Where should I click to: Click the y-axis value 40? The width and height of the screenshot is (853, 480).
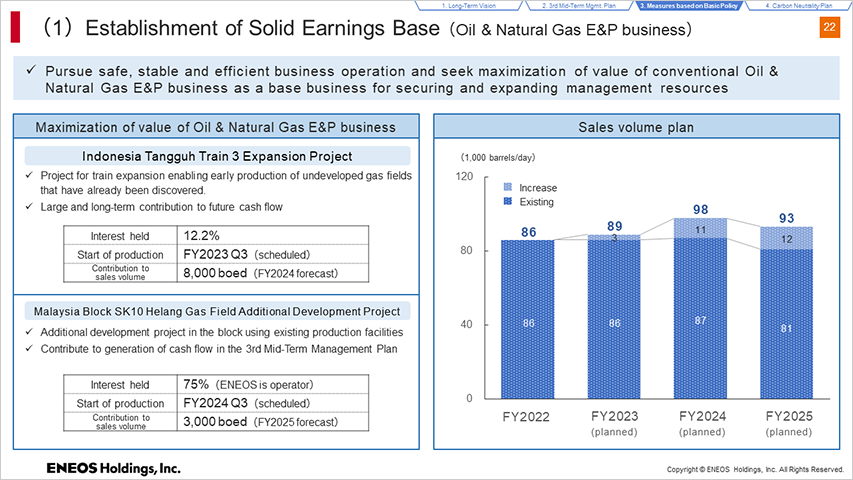(466, 324)
